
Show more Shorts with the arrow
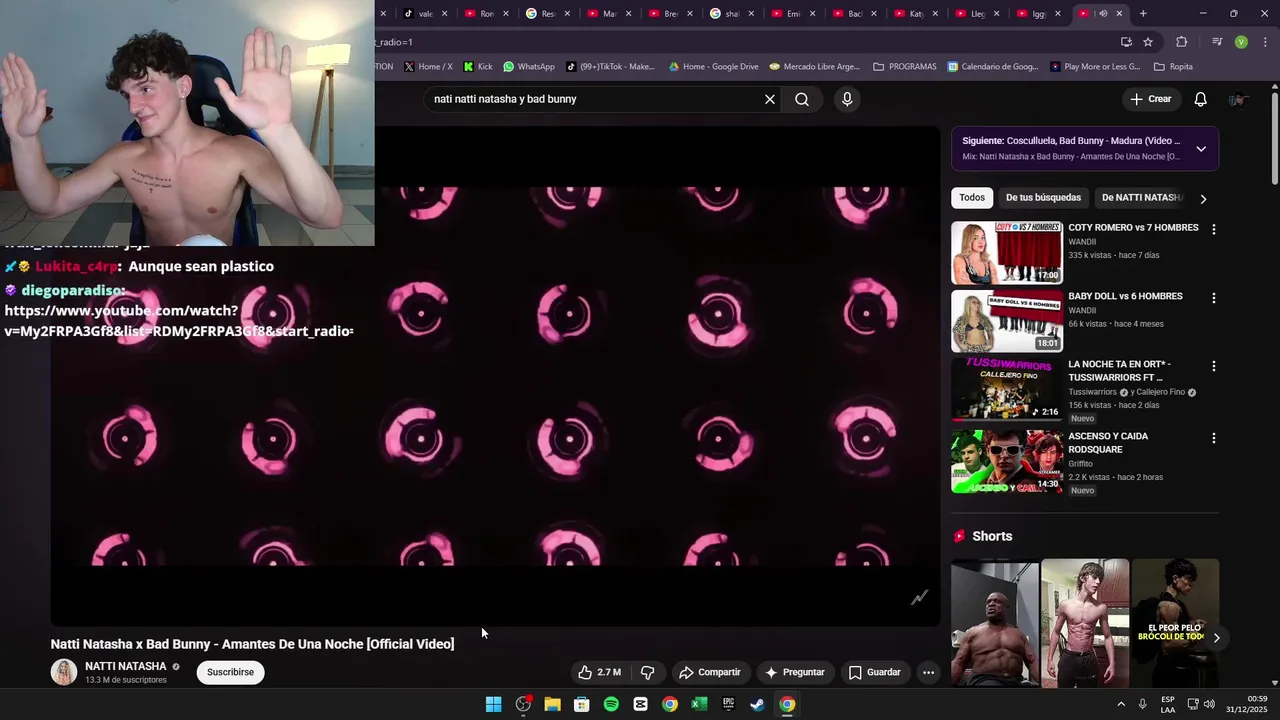pos(1216,638)
